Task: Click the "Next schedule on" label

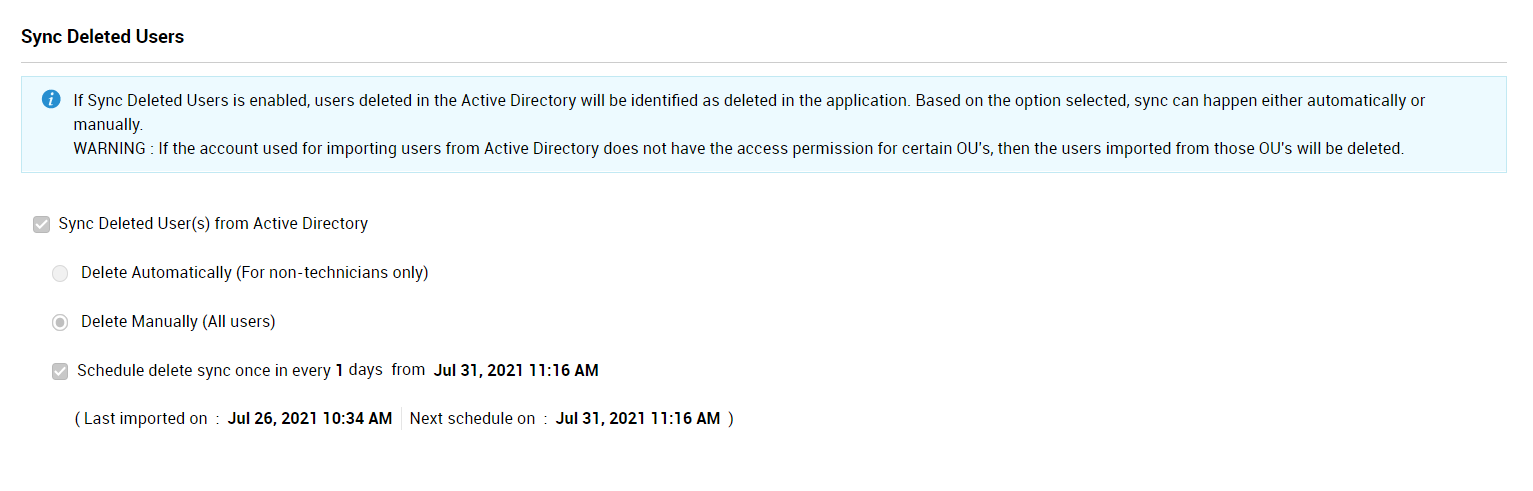Action: (472, 419)
